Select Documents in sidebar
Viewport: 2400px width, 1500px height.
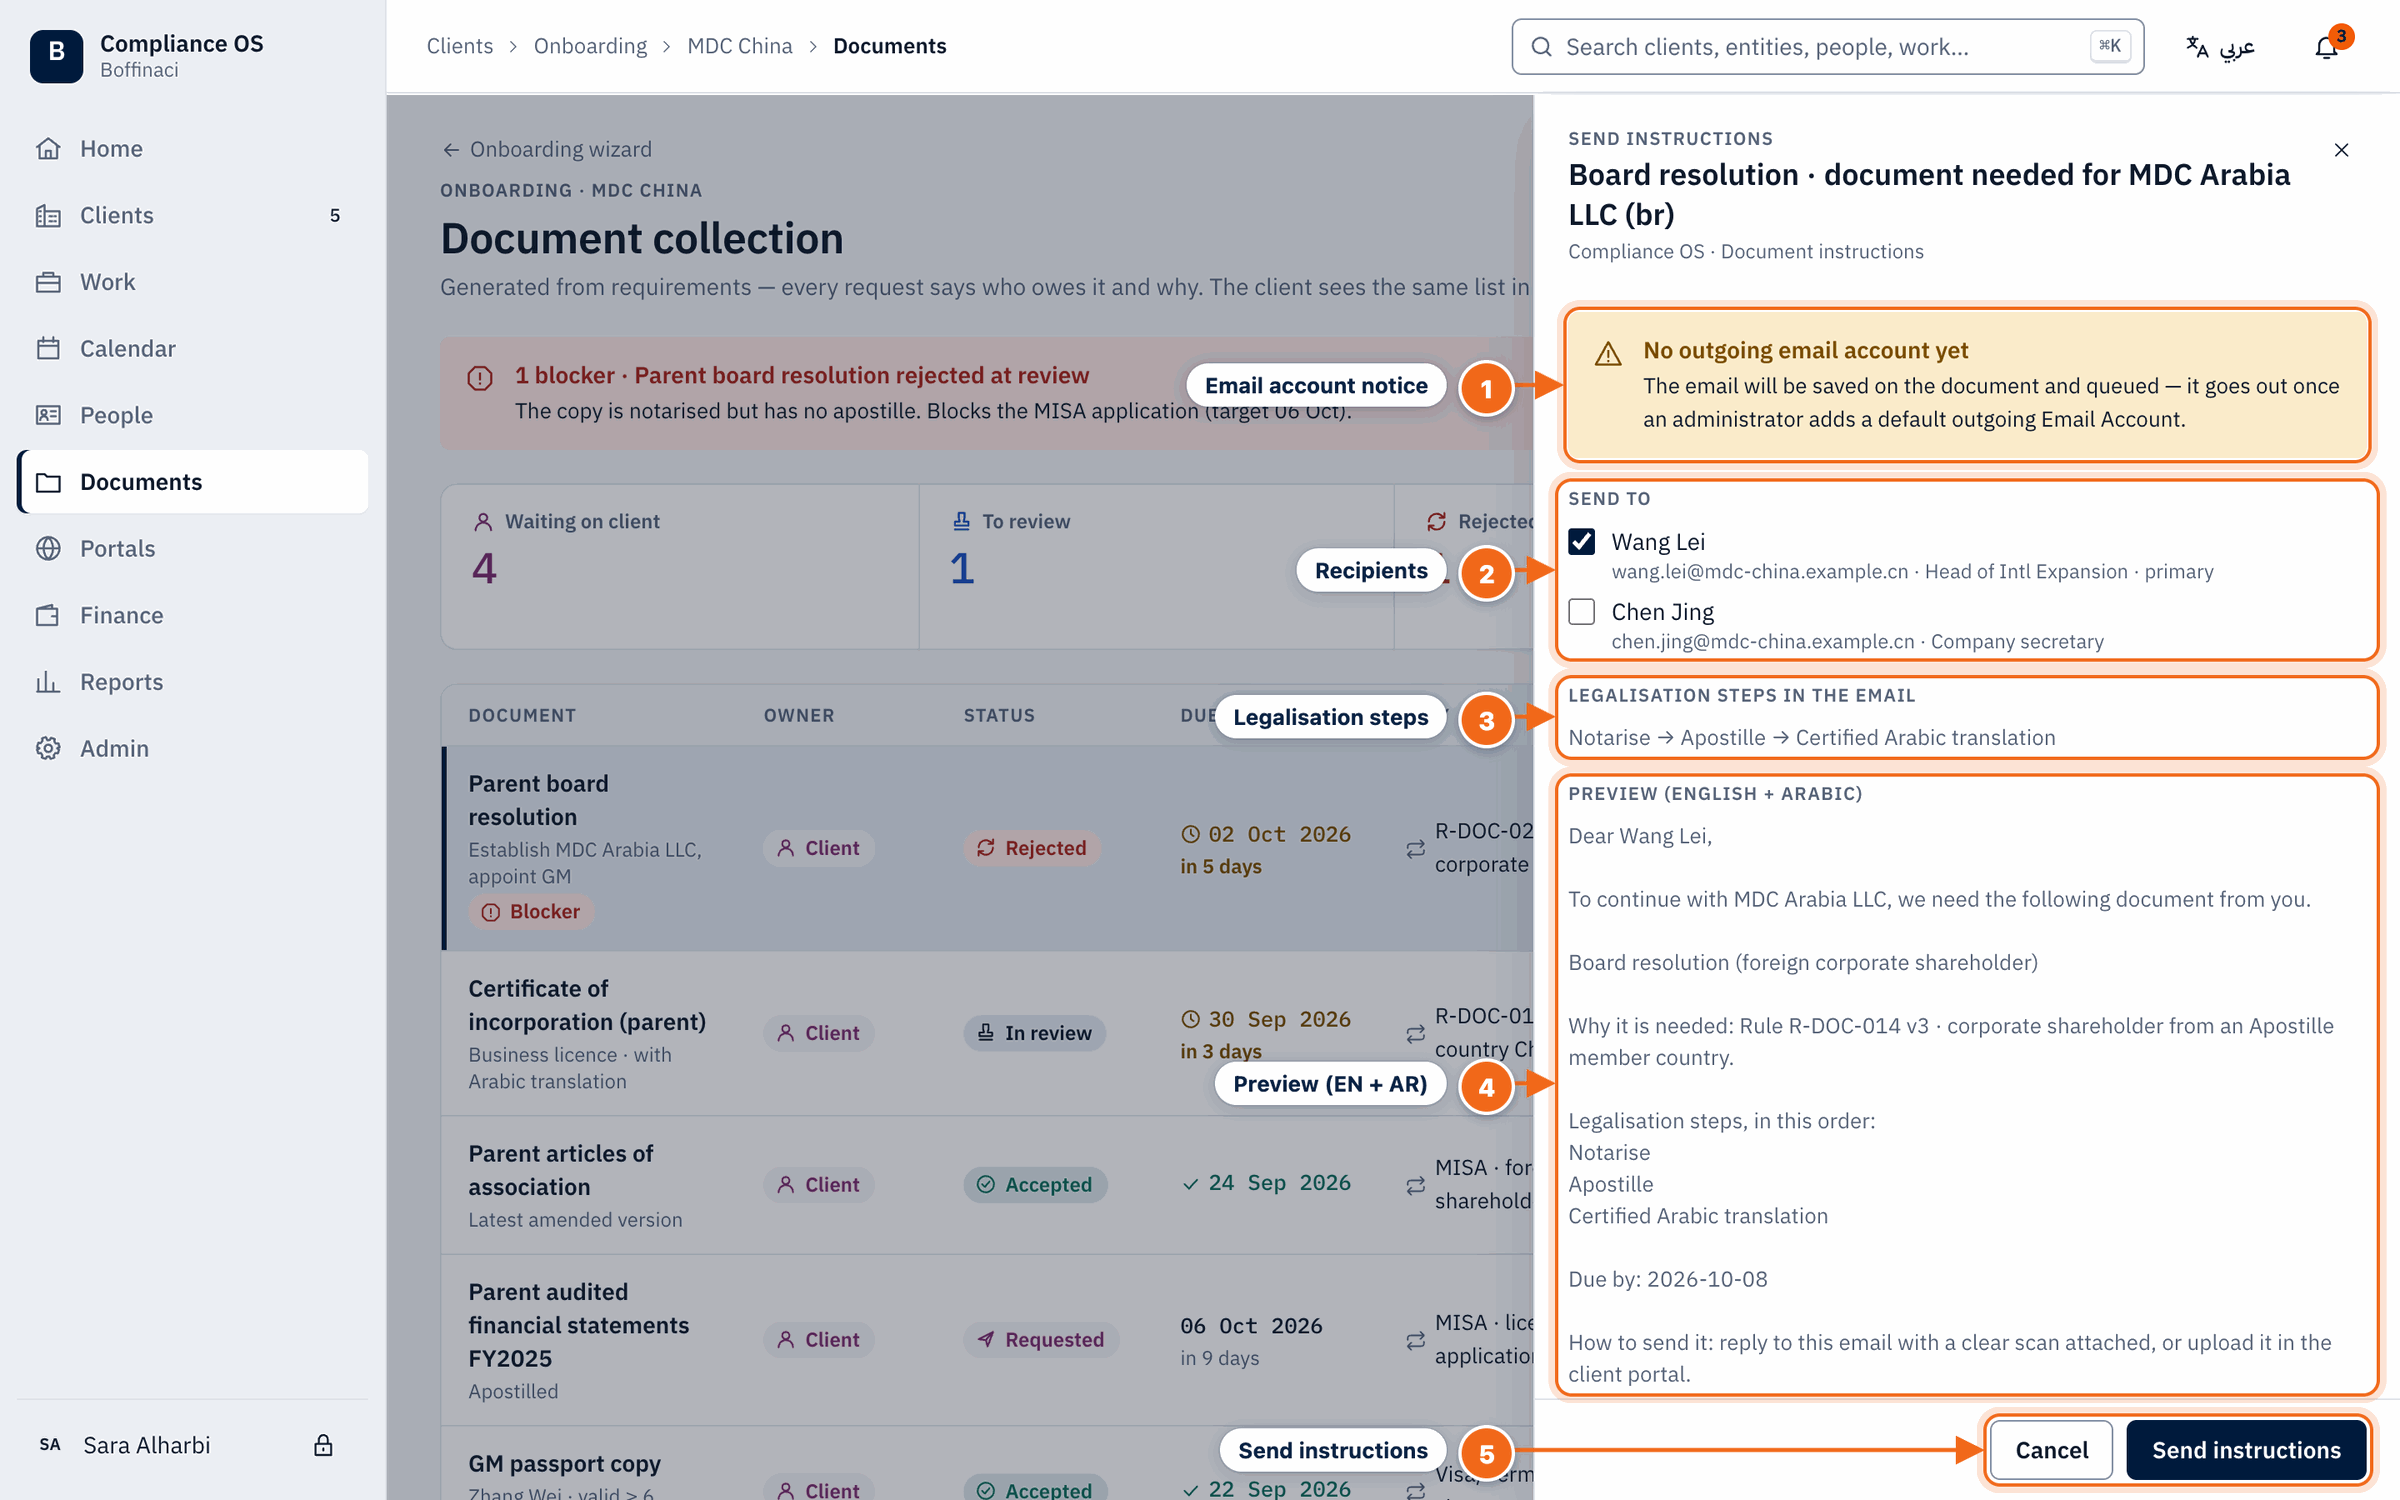(x=192, y=482)
